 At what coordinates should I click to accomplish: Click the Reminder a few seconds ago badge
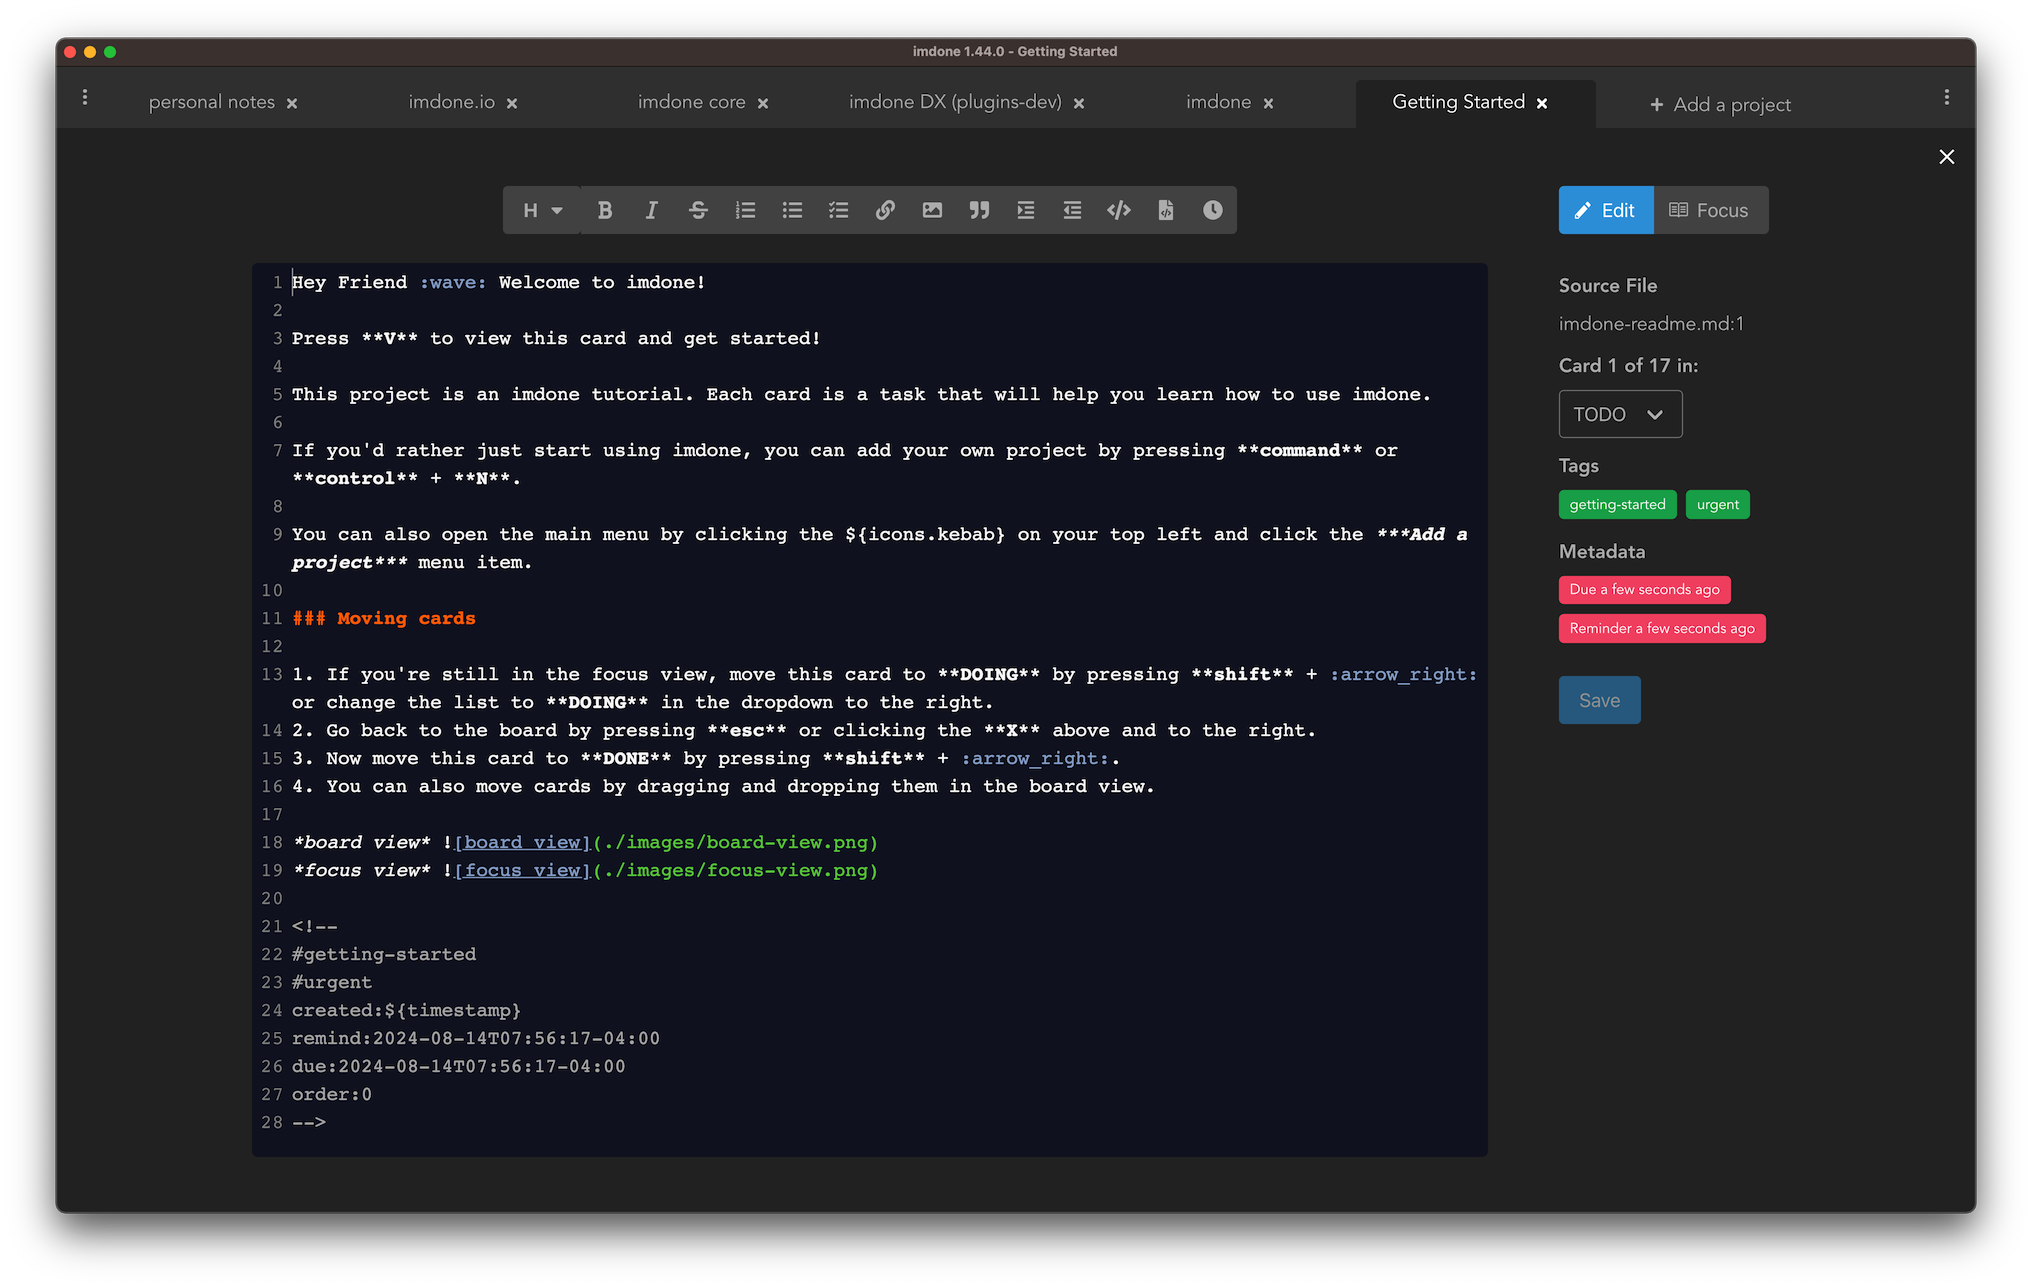(x=1662, y=628)
